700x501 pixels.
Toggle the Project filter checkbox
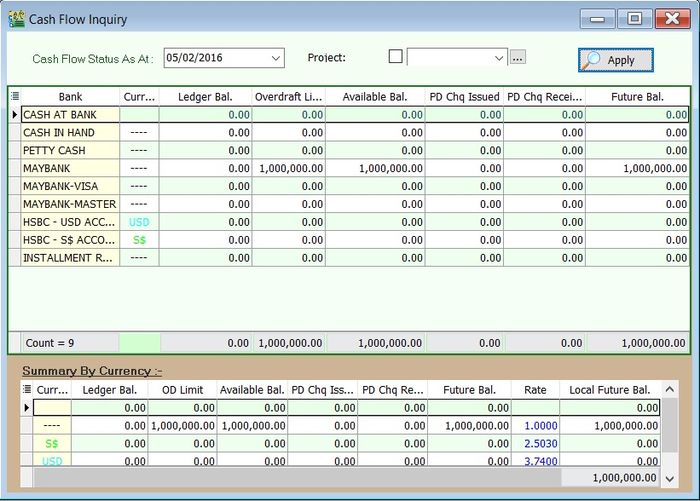pyautogui.click(x=395, y=57)
